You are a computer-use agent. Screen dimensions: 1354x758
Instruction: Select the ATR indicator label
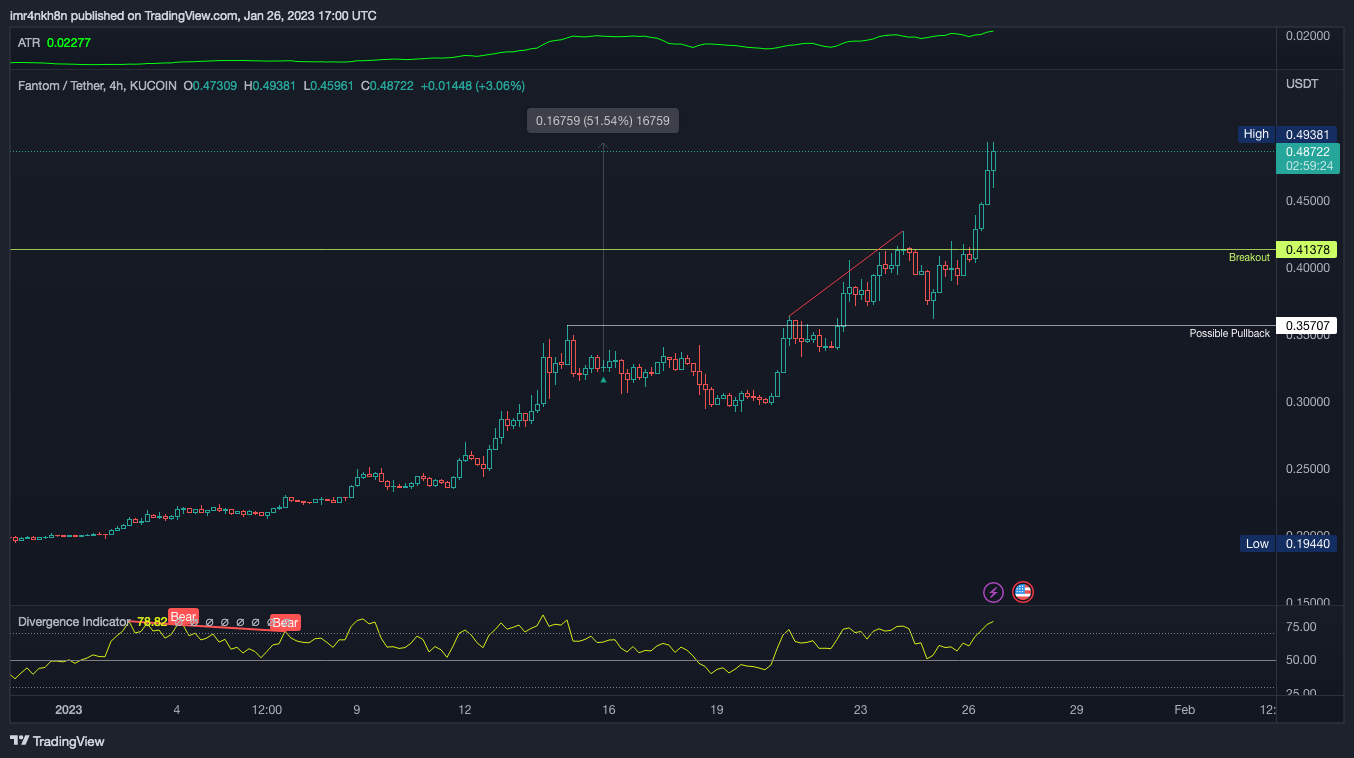28,43
